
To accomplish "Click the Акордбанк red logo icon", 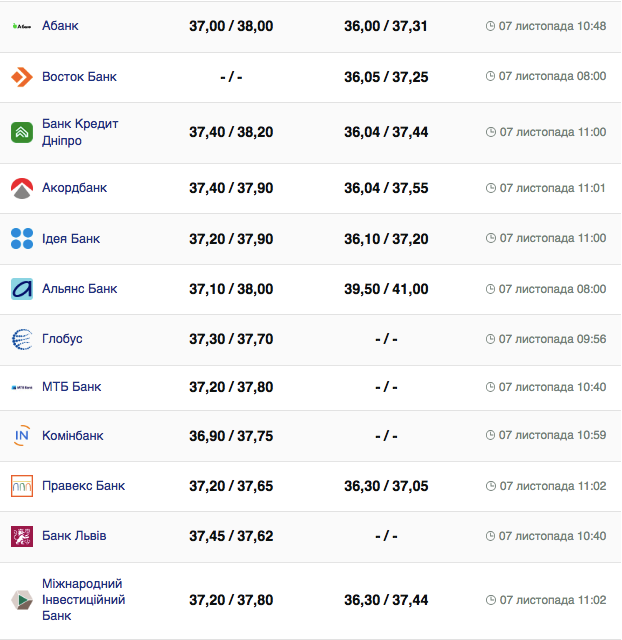I will point(22,188).
